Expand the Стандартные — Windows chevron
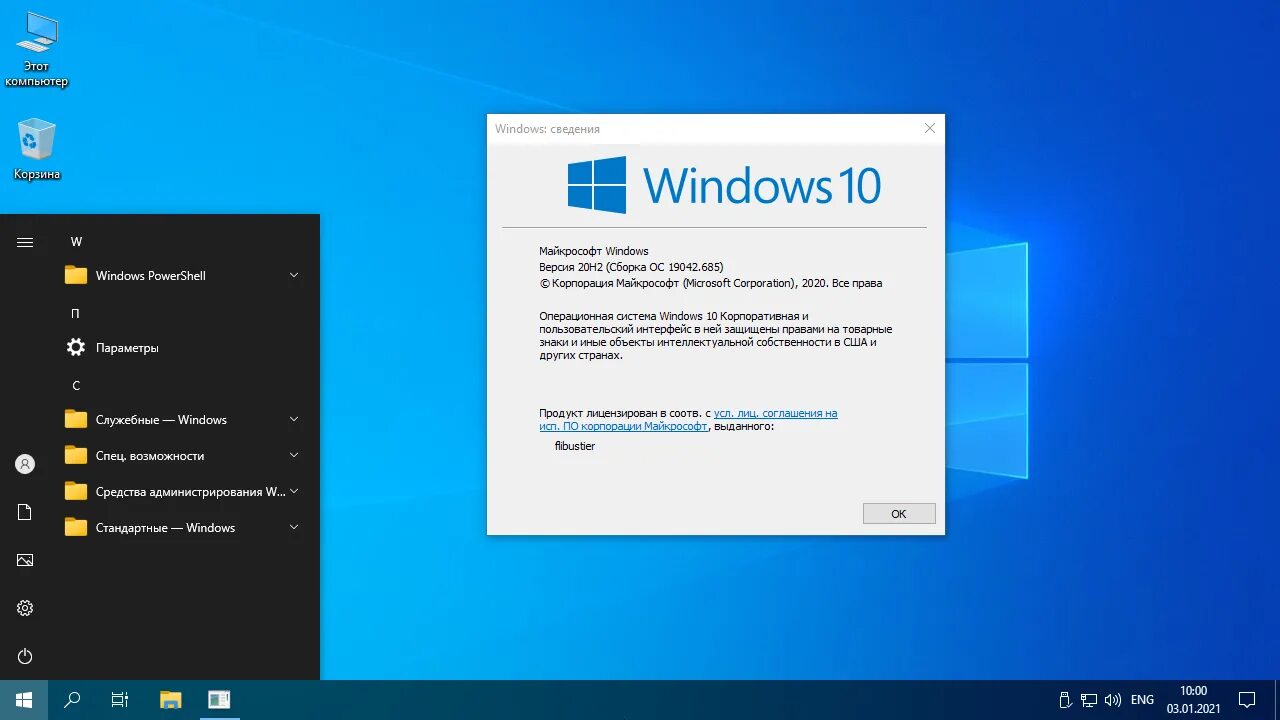The width and height of the screenshot is (1280, 720). (x=294, y=527)
